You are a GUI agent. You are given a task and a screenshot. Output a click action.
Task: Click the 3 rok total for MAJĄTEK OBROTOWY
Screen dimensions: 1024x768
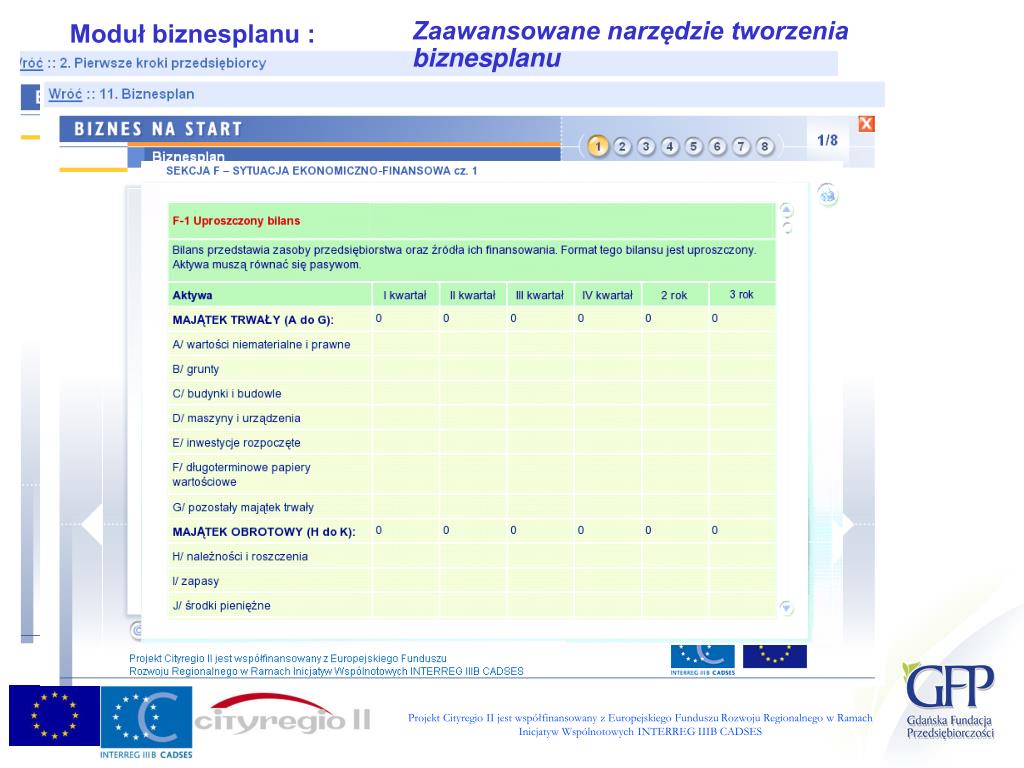[742, 530]
